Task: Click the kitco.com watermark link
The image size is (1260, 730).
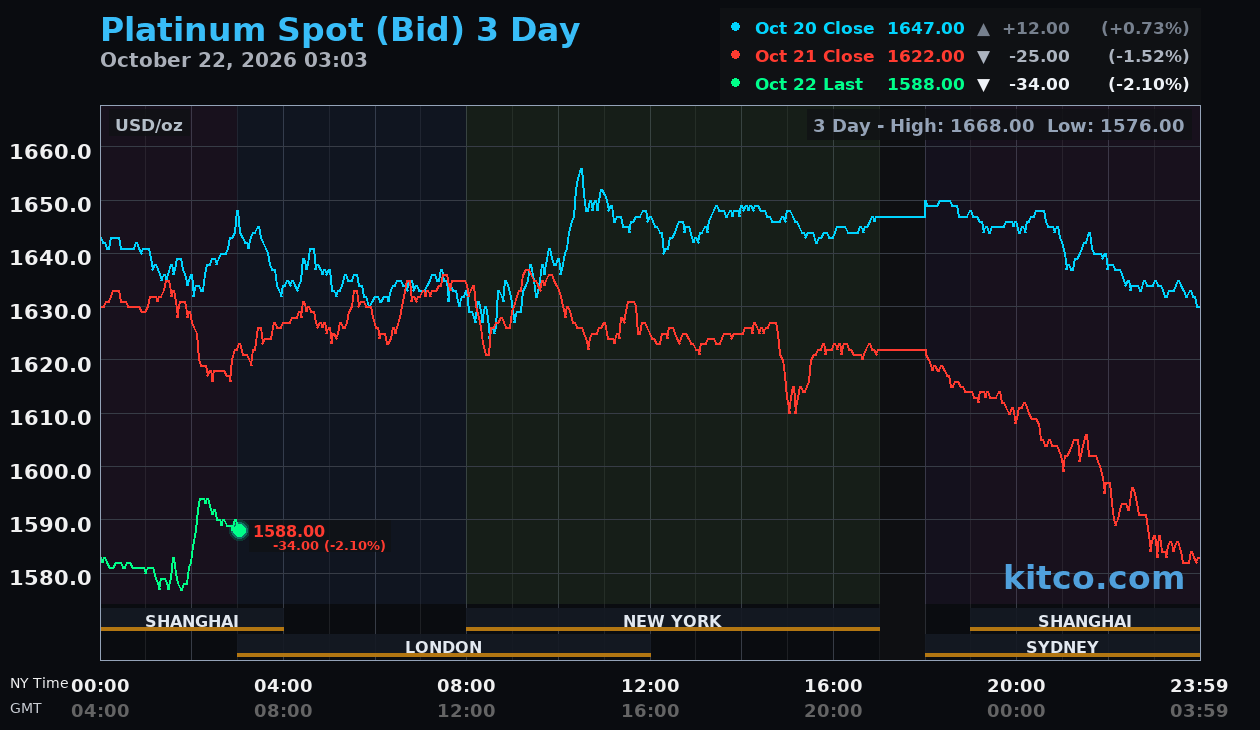Action: tap(1094, 578)
